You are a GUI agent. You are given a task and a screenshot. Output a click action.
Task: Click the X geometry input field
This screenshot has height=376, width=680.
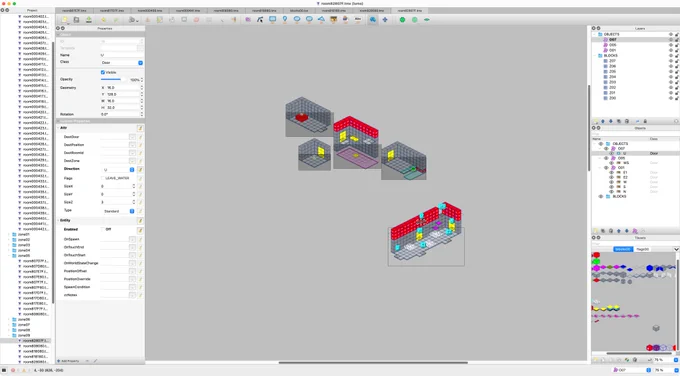[x=123, y=88]
